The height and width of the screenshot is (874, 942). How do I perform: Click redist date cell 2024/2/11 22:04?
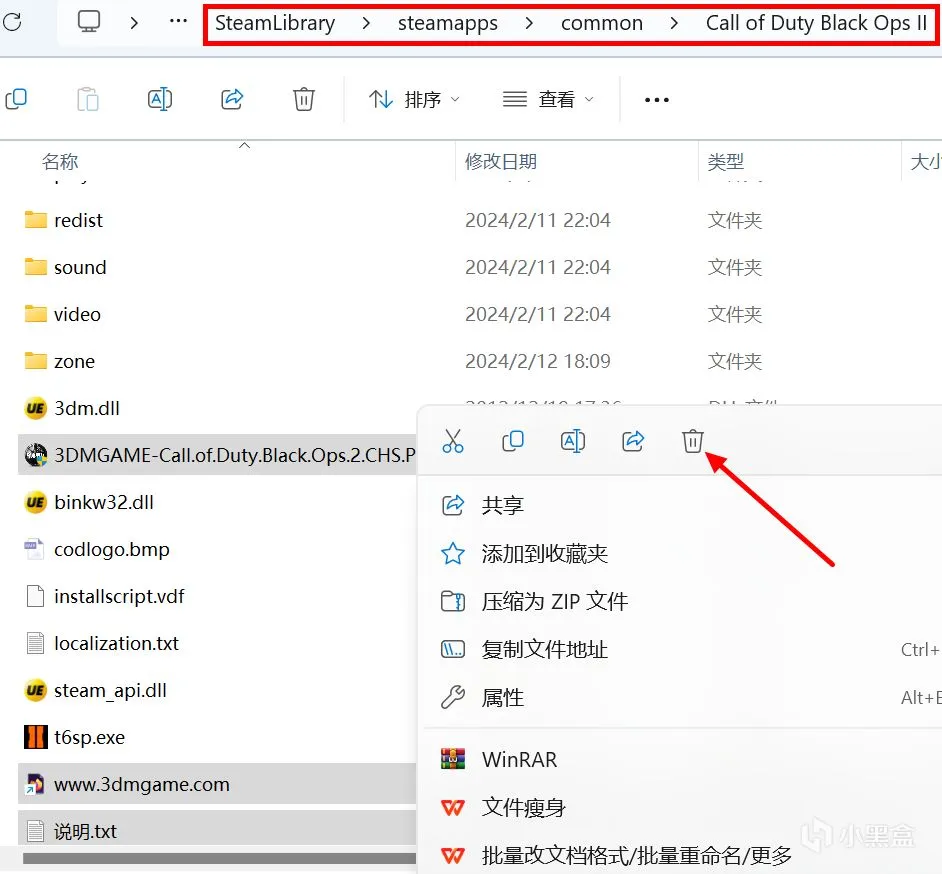(x=538, y=220)
